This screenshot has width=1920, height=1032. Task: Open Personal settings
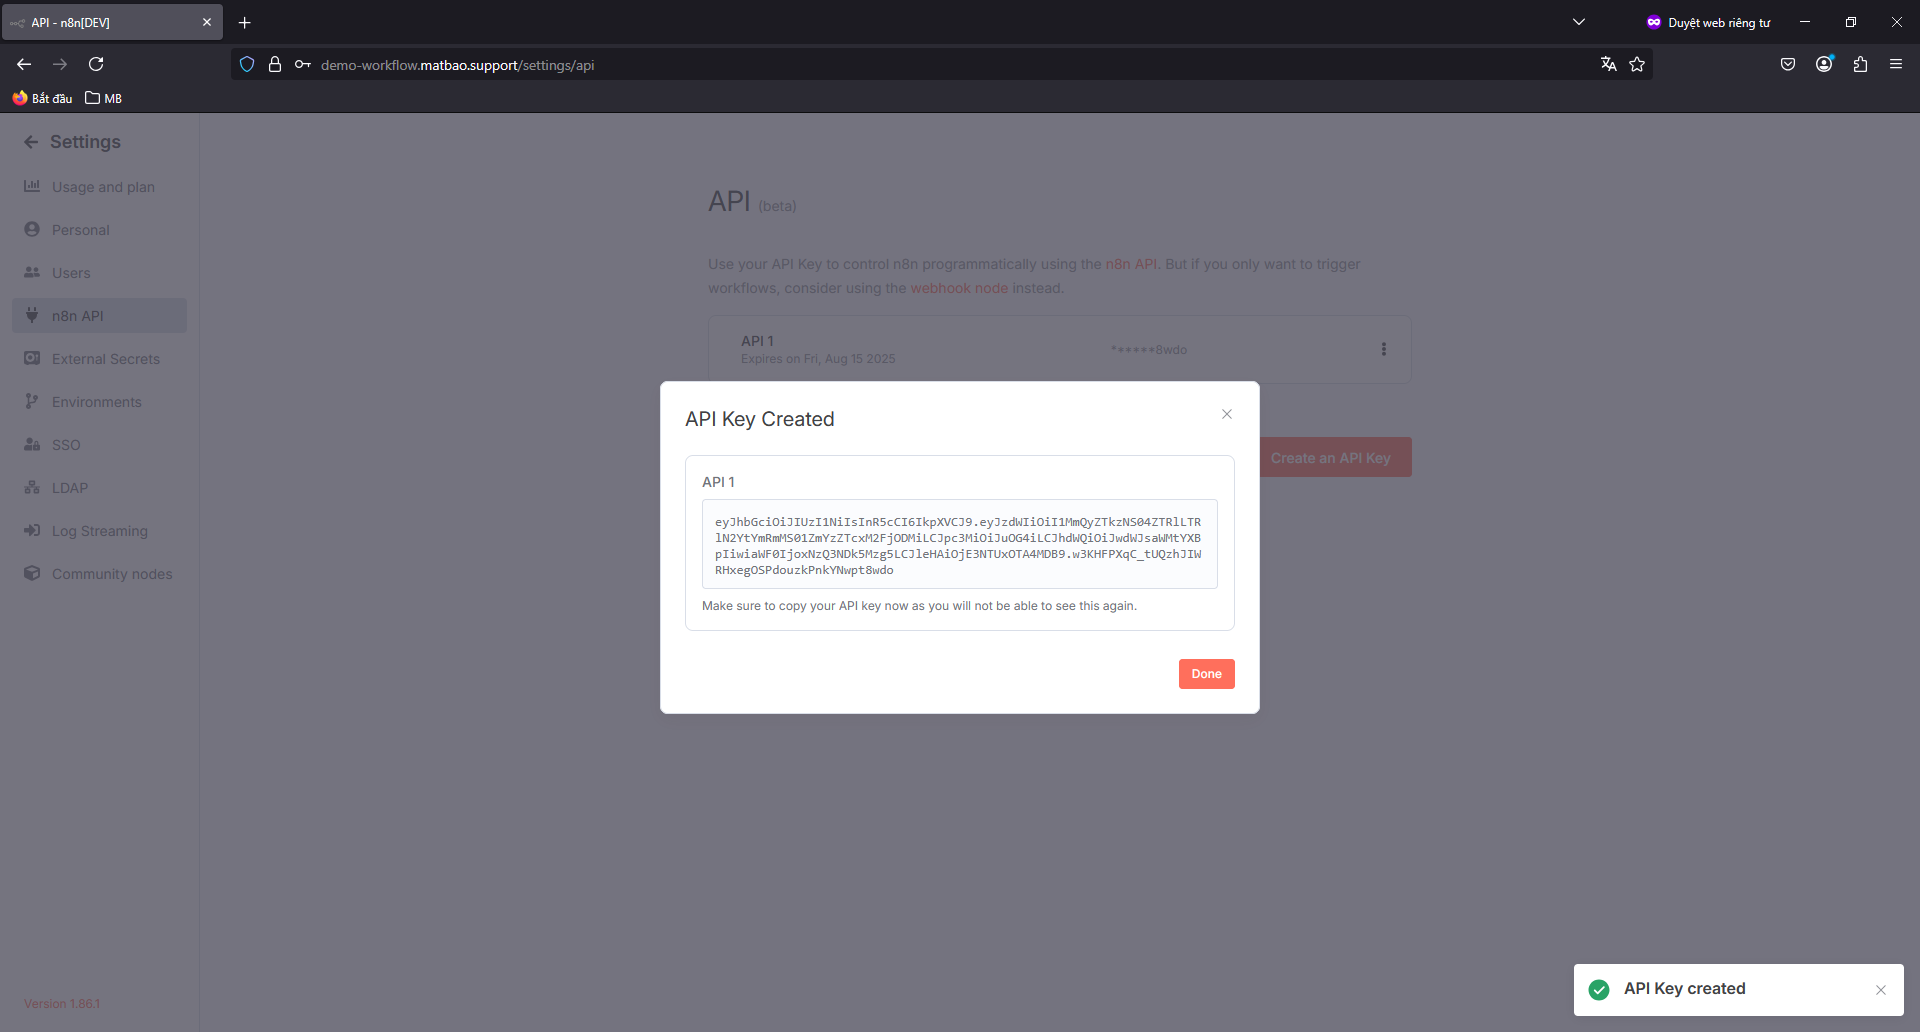pos(100,230)
